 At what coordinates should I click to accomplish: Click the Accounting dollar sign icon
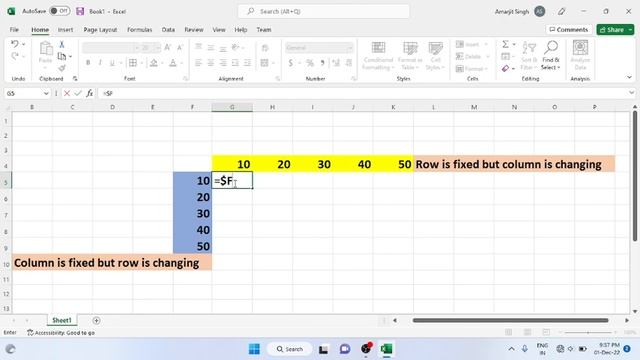[291, 63]
